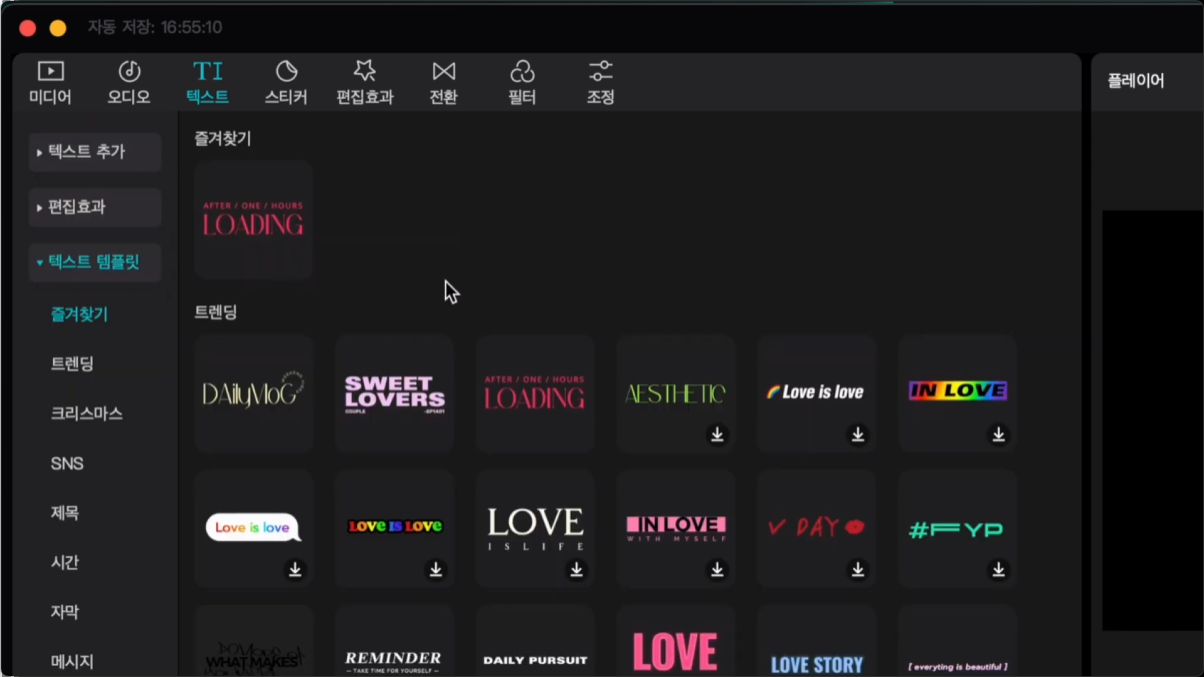Image resolution: width=1204 pixels, height=677 pixels.
Task: Select 제목 category in the sidebar
Action: 65,513
